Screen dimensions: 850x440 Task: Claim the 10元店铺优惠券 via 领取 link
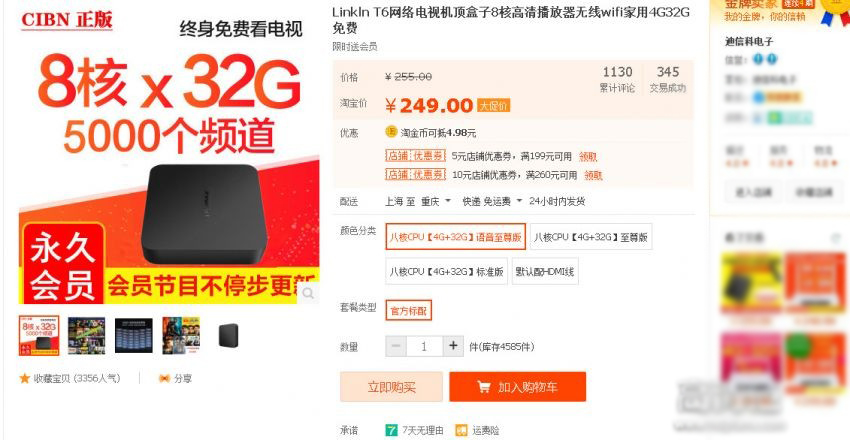point(593,175)
